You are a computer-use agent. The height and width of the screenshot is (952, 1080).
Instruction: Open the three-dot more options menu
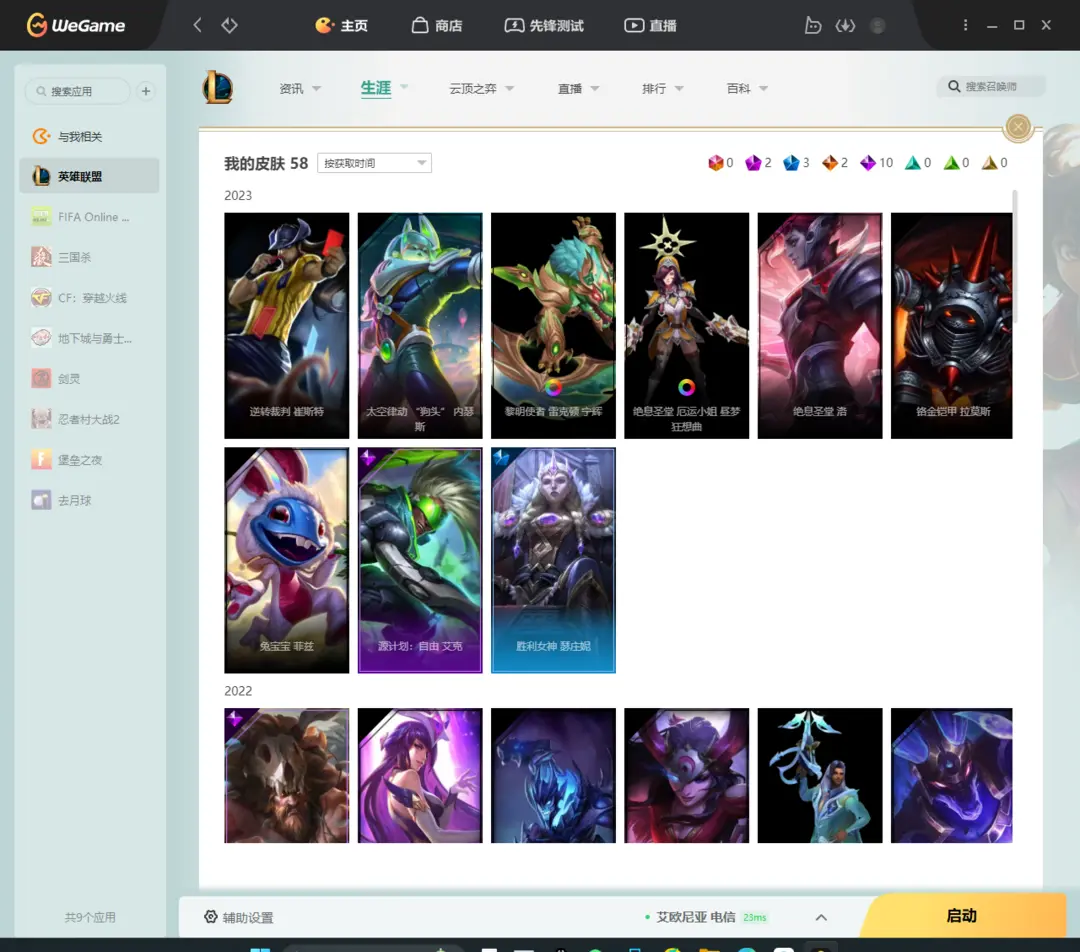coord(965,25)
